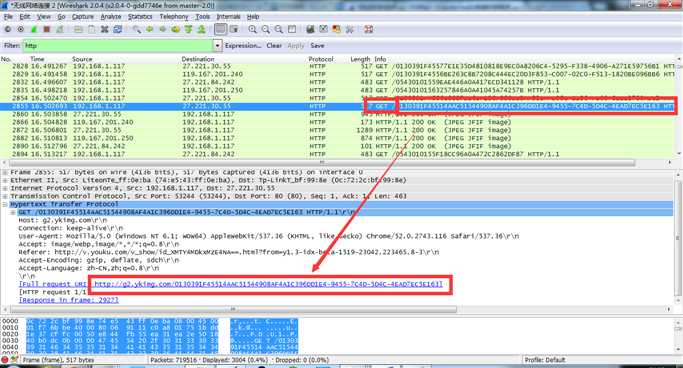Expand the Frame 2855 tree node

(x=5, y=172)
